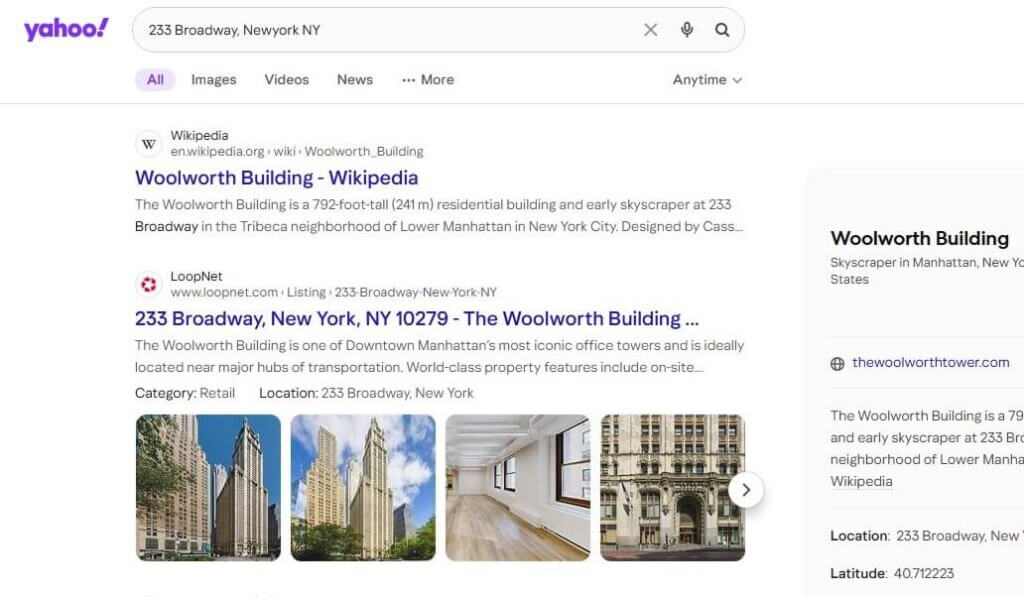The width and height of the screenshot is (1024, 597).
Task: Click the LoopNet favicon icon
Action: pyautogui.click(x=148, y=284)
